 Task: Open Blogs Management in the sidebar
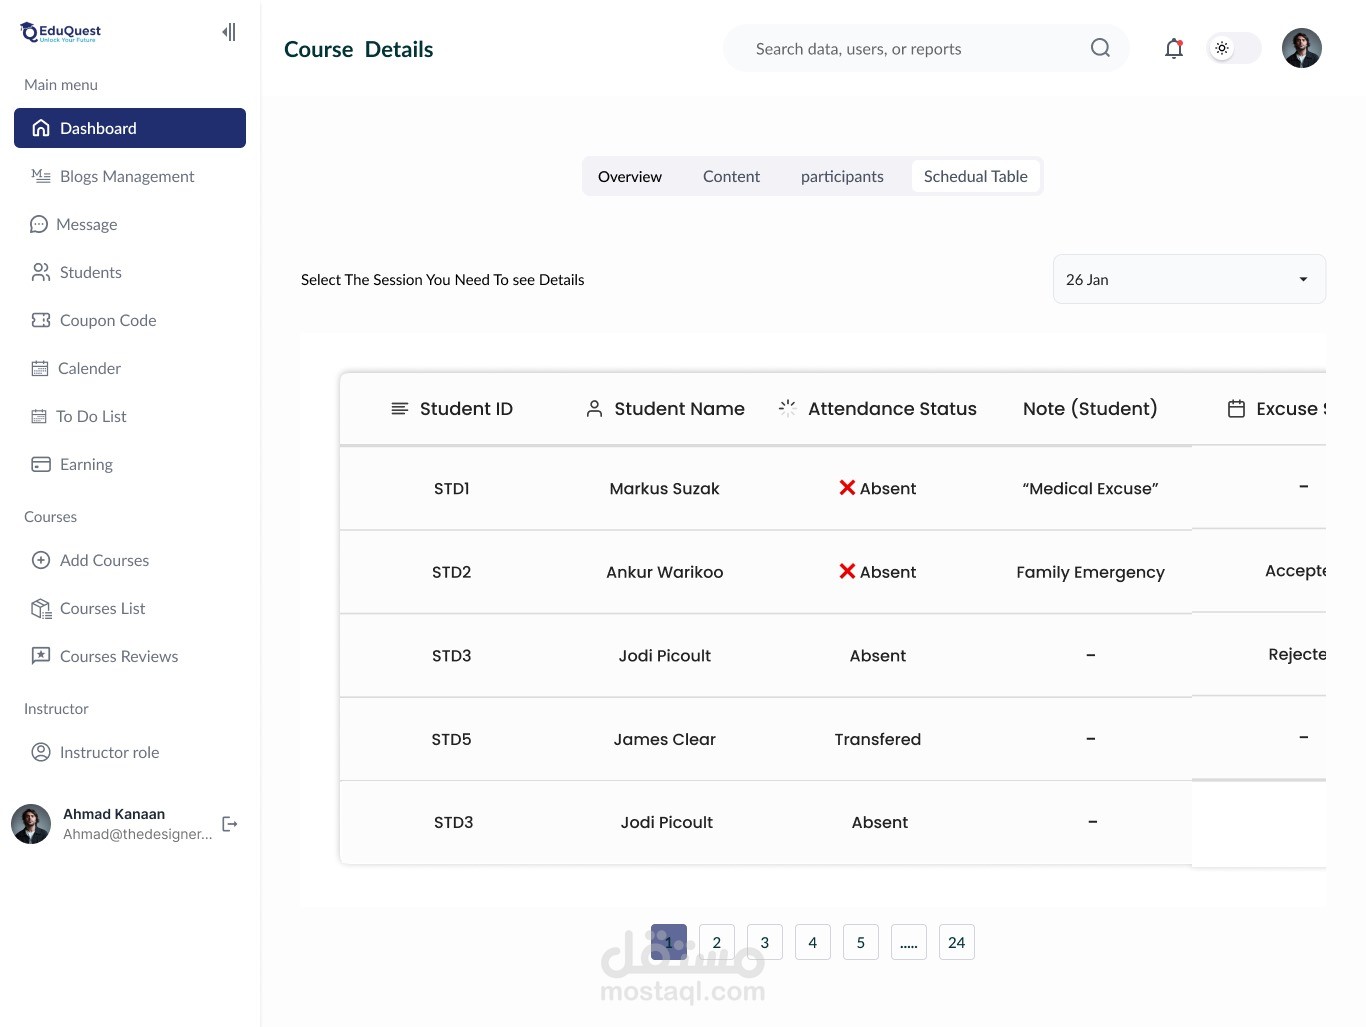[127, 176]
